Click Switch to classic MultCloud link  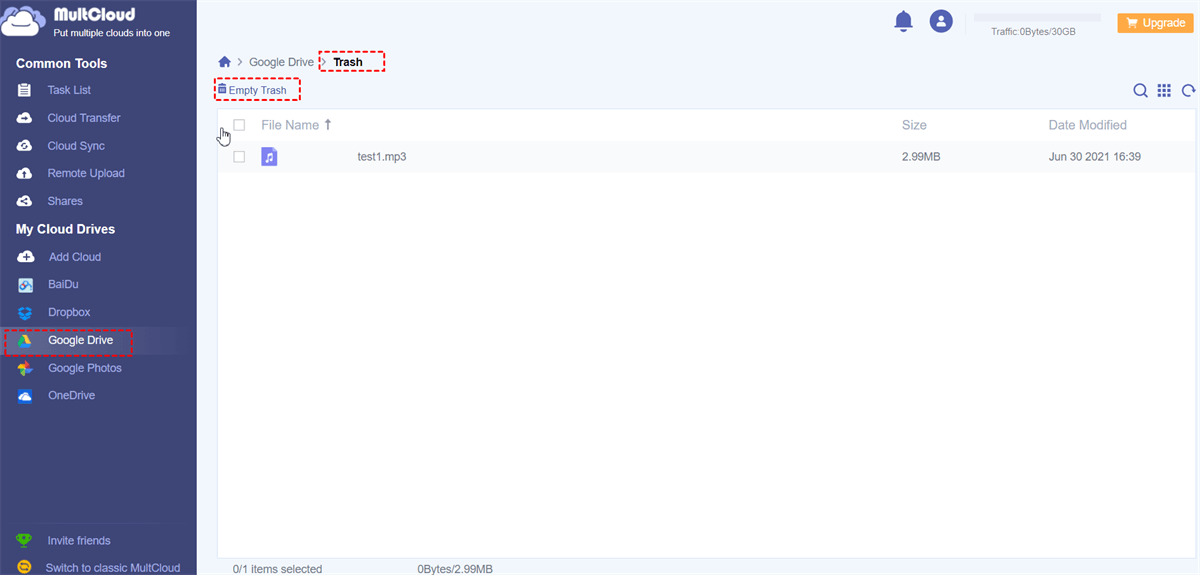[x=113, y=568]
